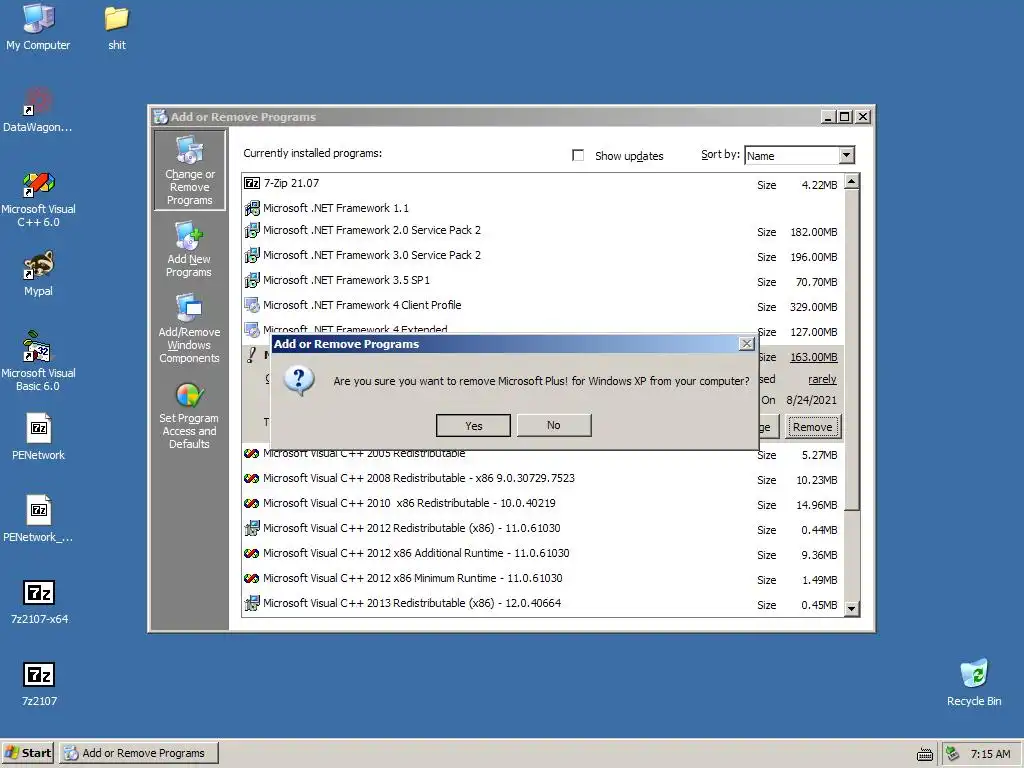The image size is (1024, 768).
Task: Select Microsoft .NET Framework 3.5 SP1 row text
Action: [346, 280]
